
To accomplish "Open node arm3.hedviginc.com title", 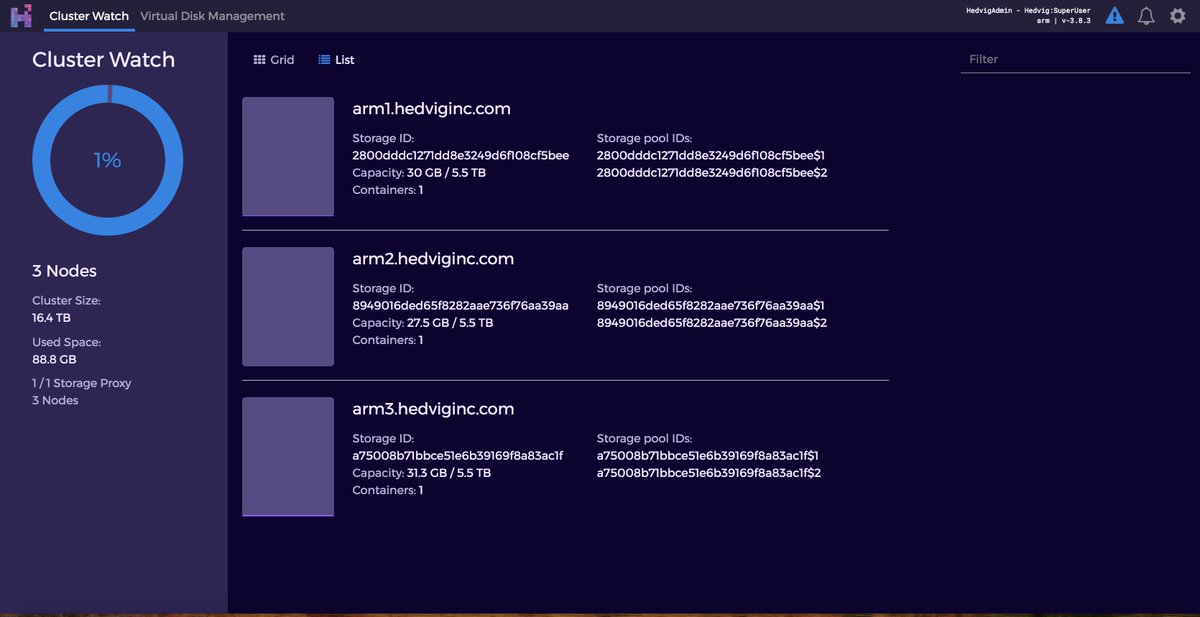I will click(x=433, y=408).
